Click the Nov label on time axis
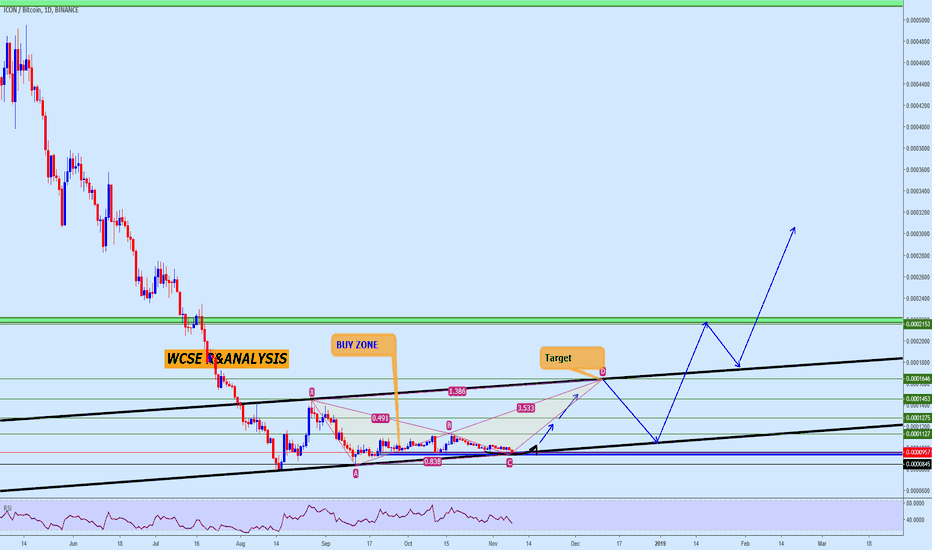The width and height of the screenshot is (932, 550). 493,543
